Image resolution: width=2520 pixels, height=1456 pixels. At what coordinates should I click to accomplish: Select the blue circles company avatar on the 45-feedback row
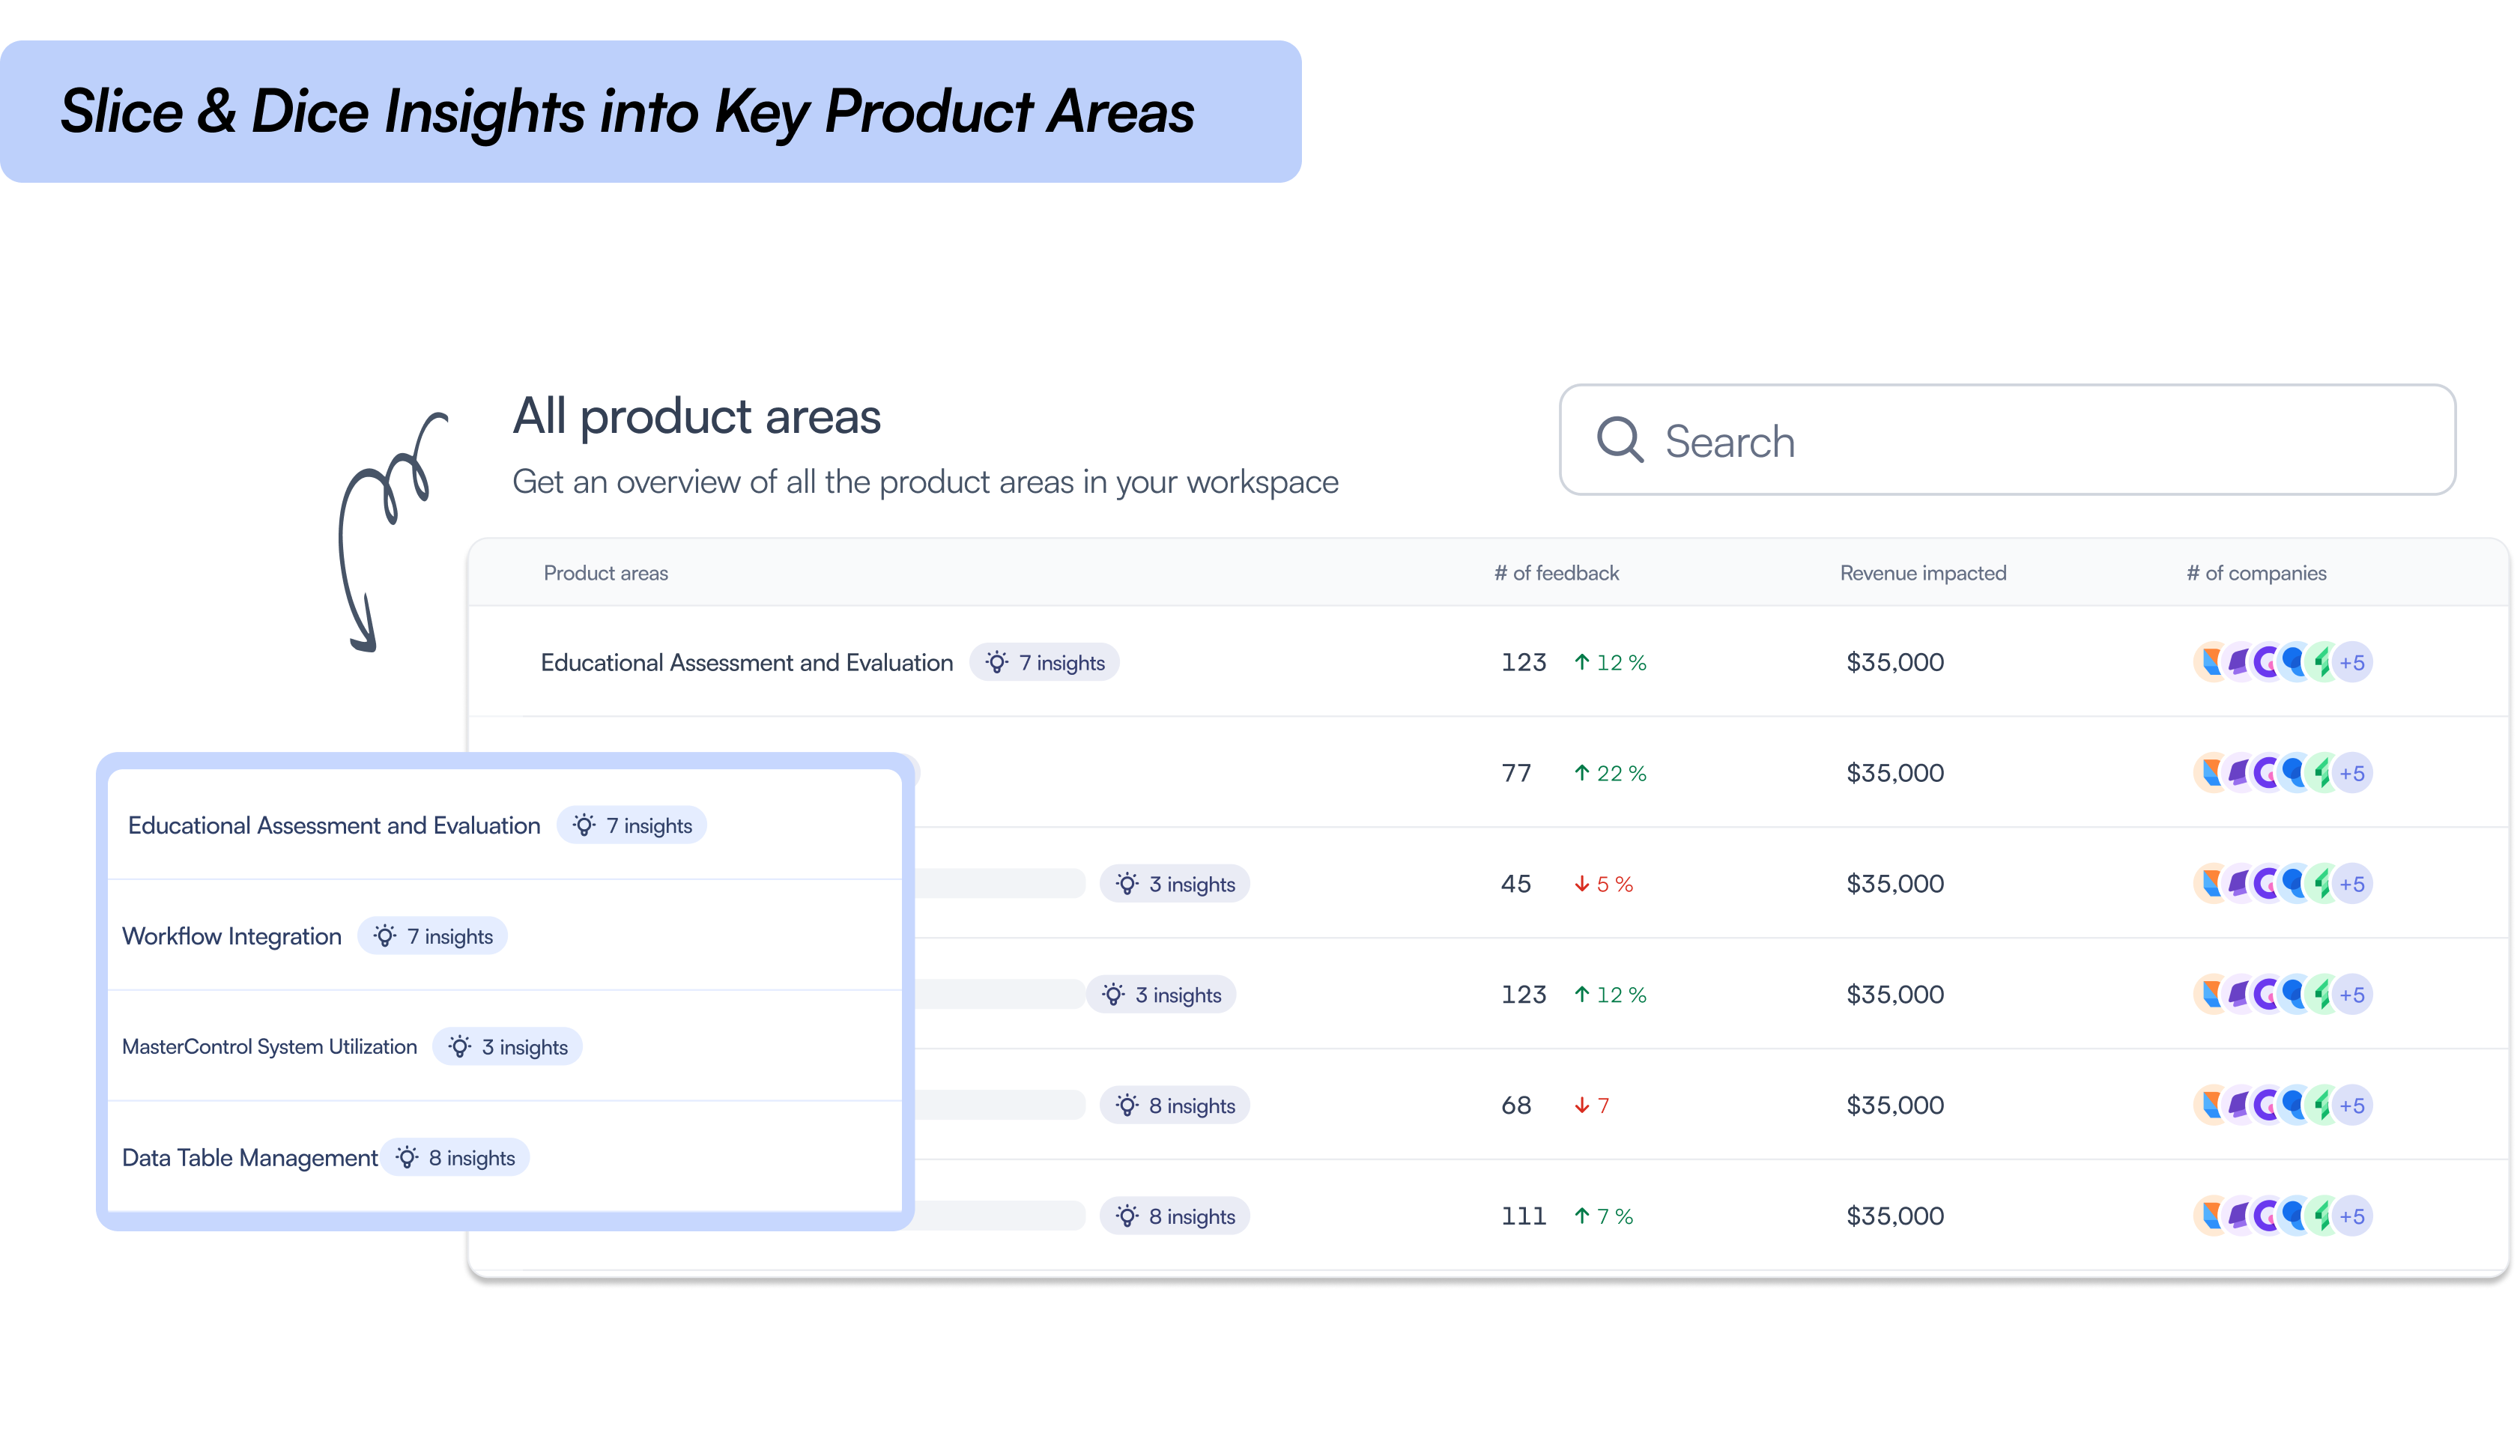[2293, 883]
